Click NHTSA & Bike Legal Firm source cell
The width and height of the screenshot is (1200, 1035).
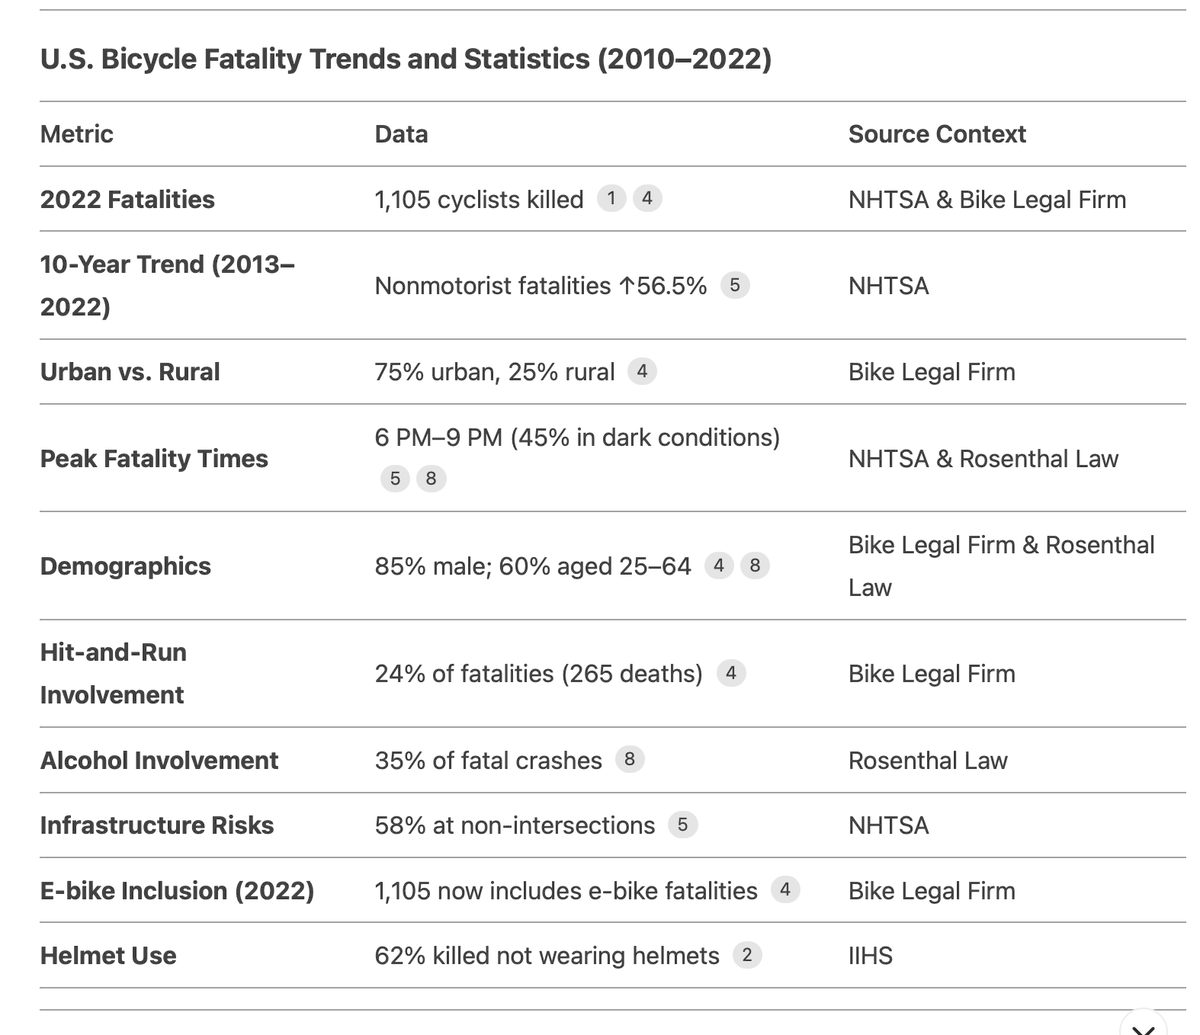(x=987, y=199)
